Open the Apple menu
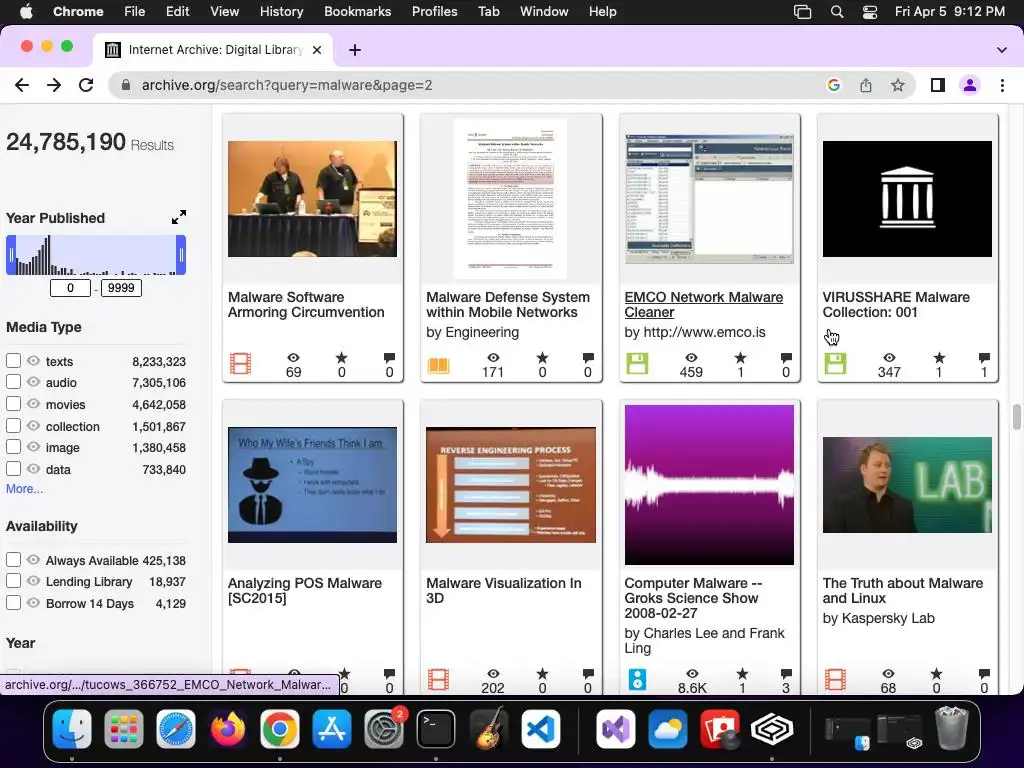 point(26,12)
